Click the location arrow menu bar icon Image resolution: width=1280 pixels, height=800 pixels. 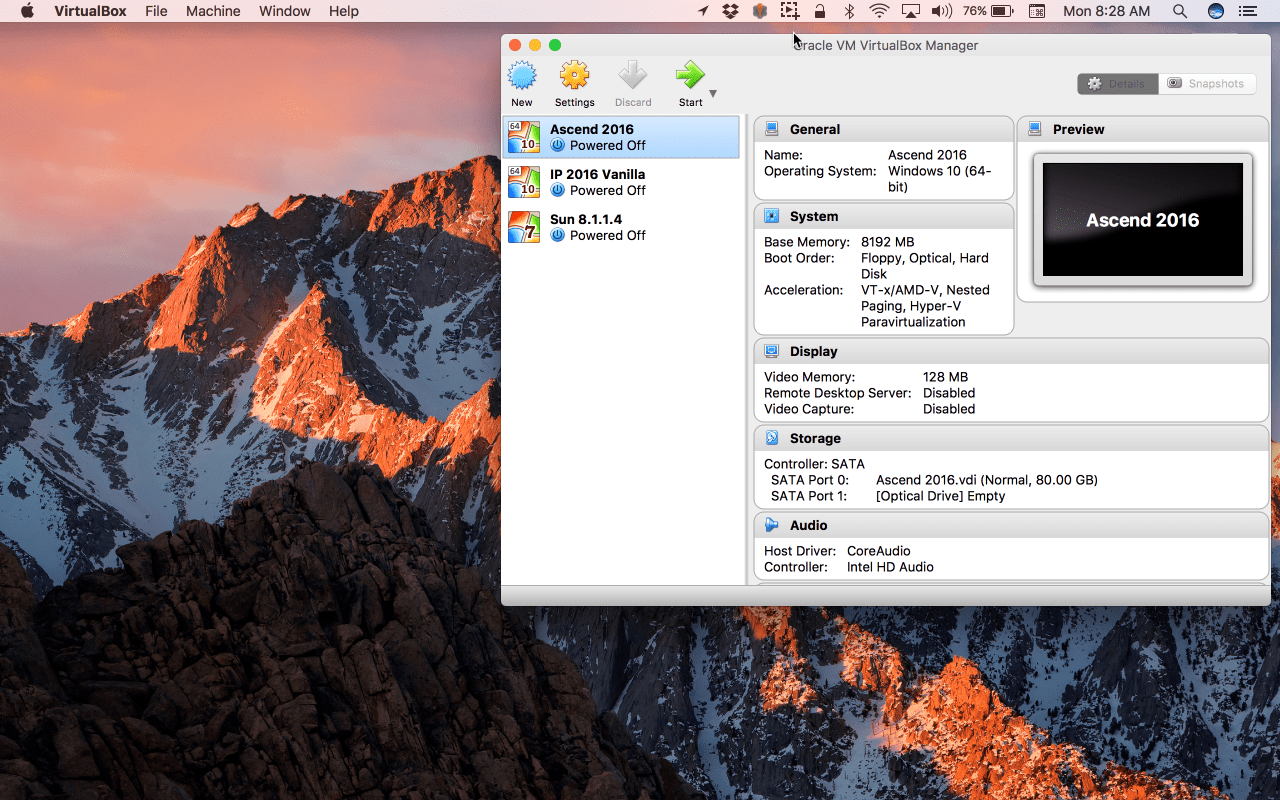coord(703,11)
